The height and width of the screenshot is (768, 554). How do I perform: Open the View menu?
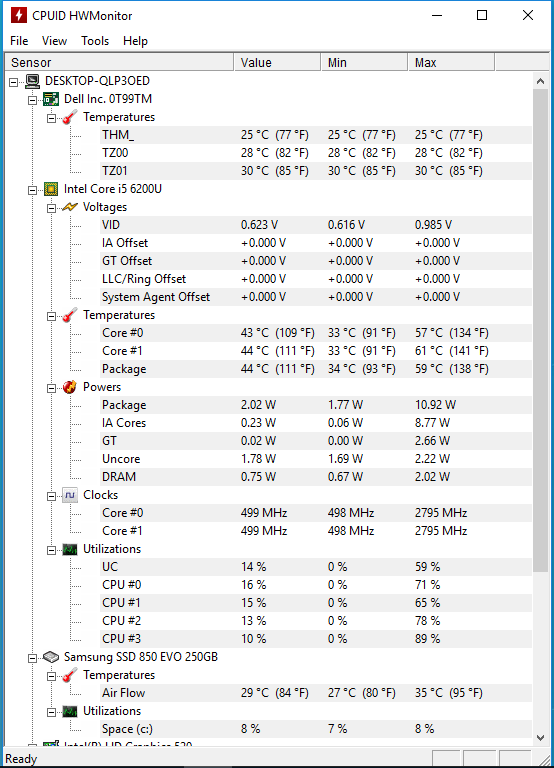(54, 41)
